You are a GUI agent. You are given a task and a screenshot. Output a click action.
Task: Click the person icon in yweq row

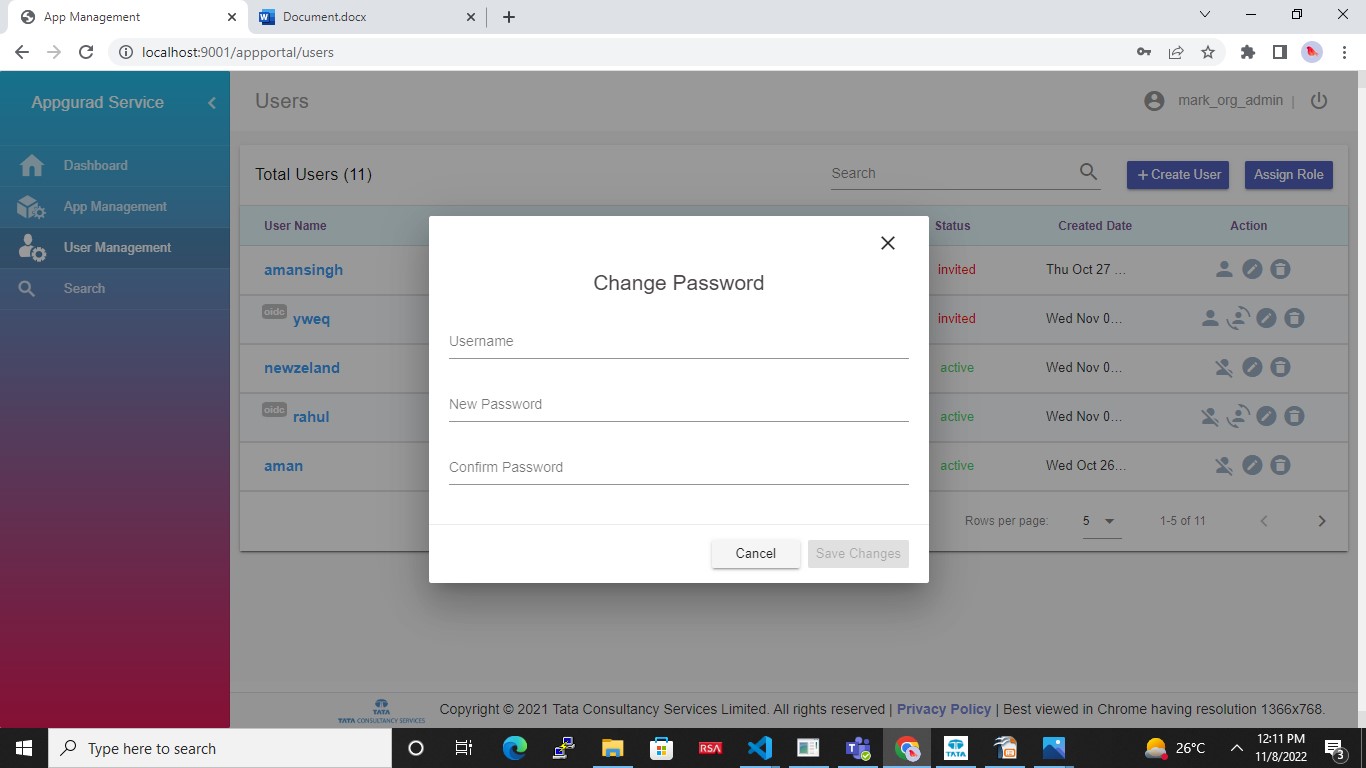tap(1210, 318)
